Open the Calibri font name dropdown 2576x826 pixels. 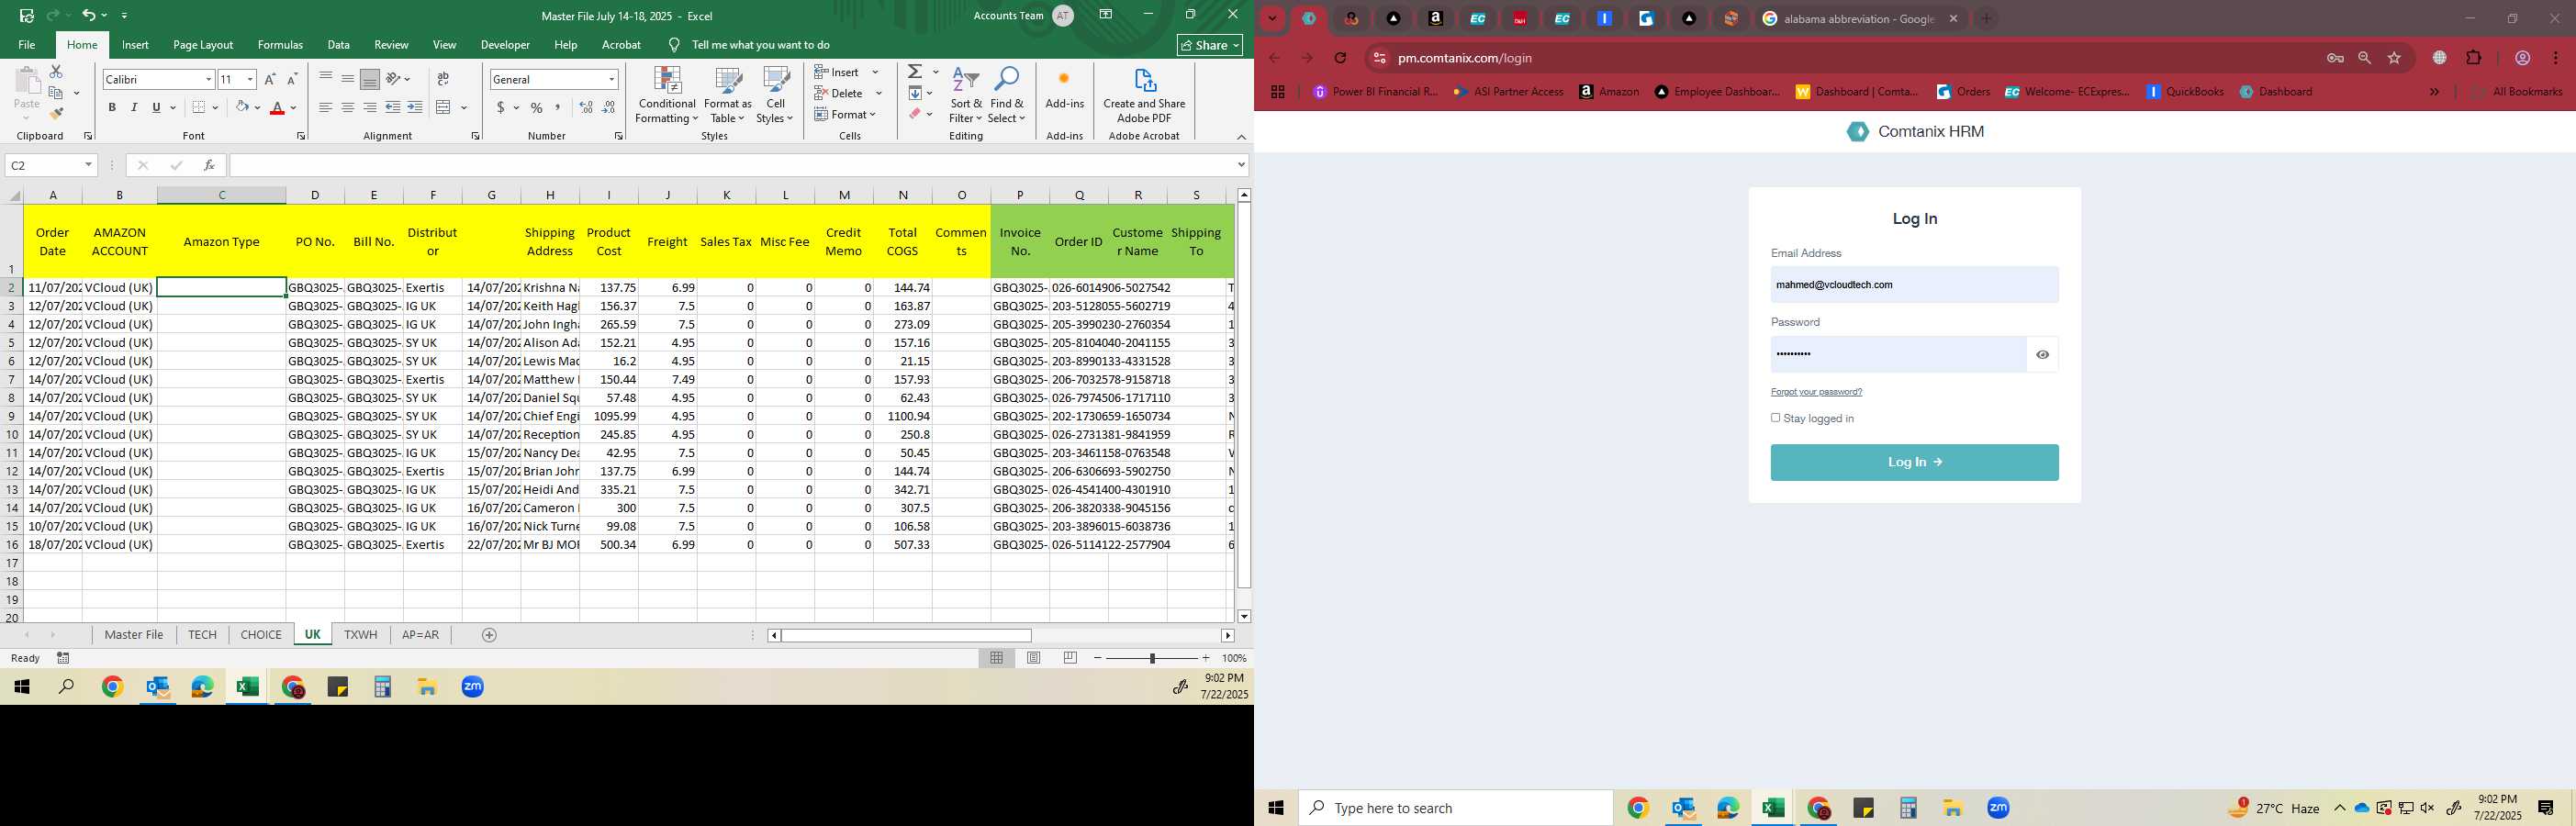tap(208, 79)
